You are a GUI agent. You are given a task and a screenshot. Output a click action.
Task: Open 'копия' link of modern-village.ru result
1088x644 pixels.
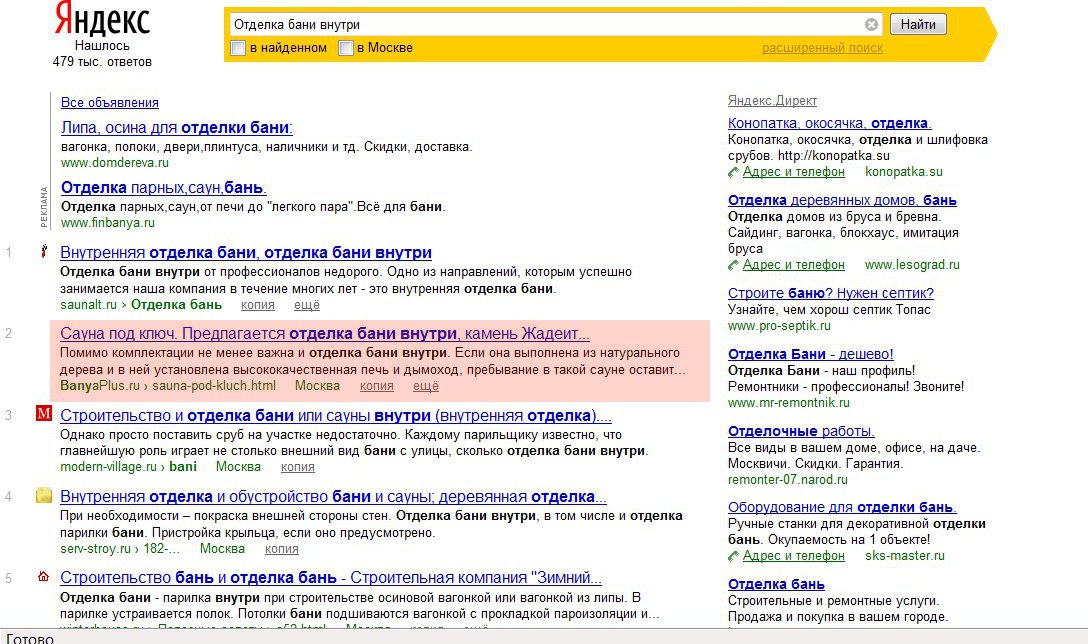[298, 467]
